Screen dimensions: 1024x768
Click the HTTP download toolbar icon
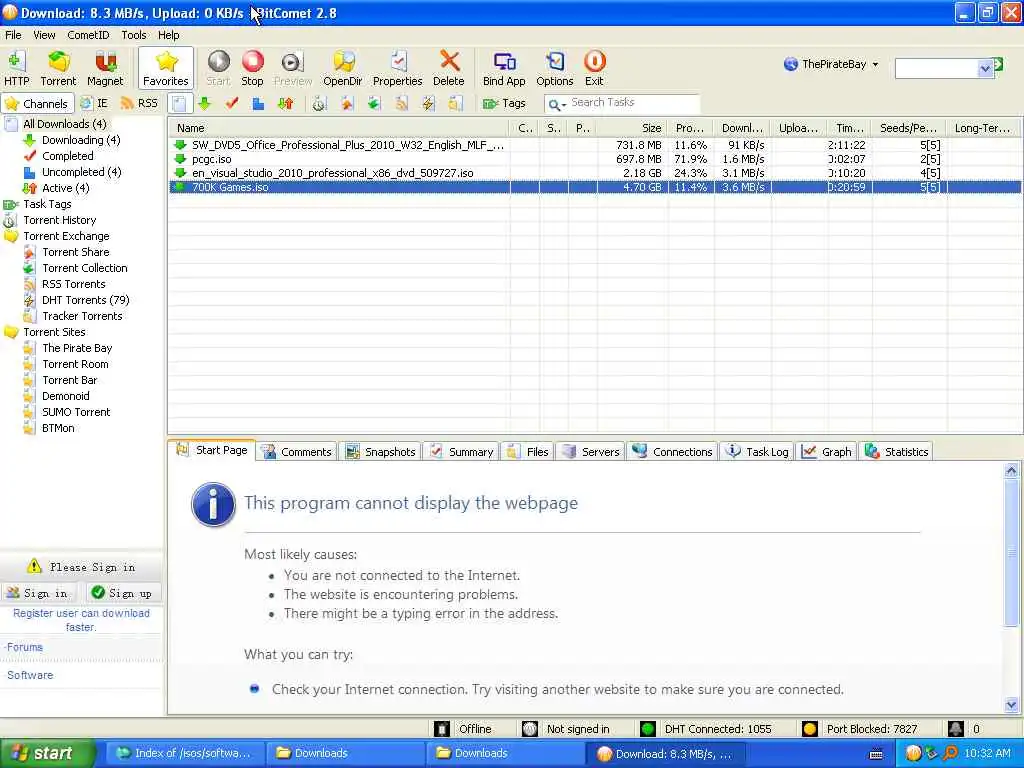click(16, 68)
